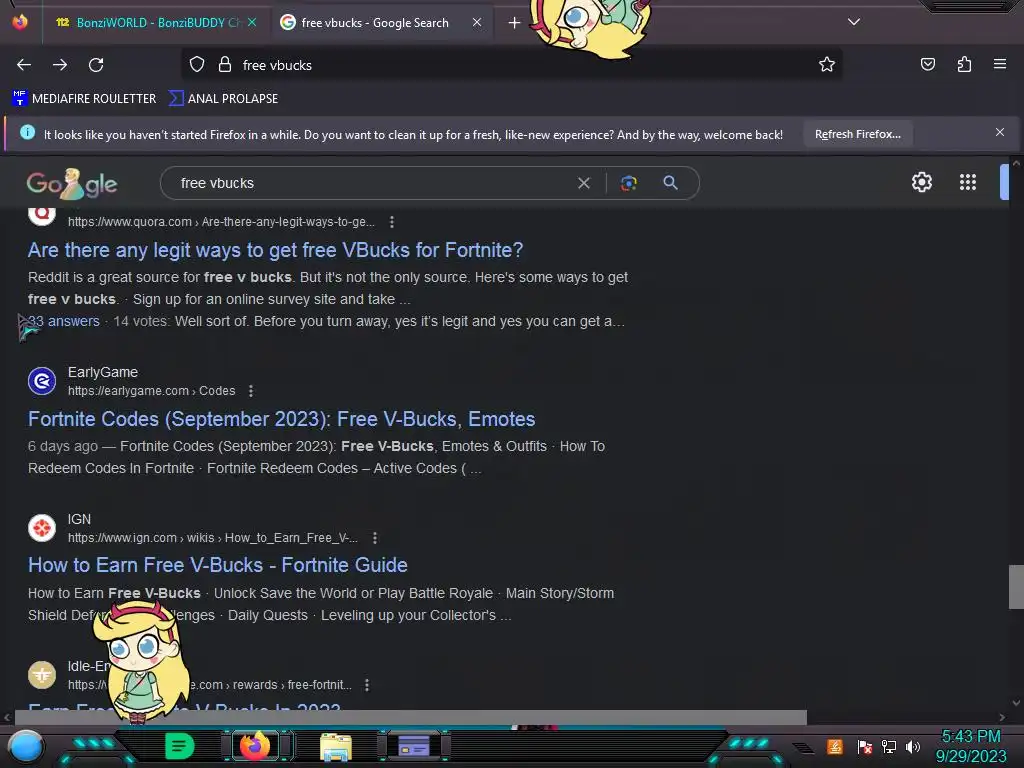Image resolution: width=1024 pixels, height=768 pixels.
Task: Go back to the previous page
Action: (x=24, y=65)
